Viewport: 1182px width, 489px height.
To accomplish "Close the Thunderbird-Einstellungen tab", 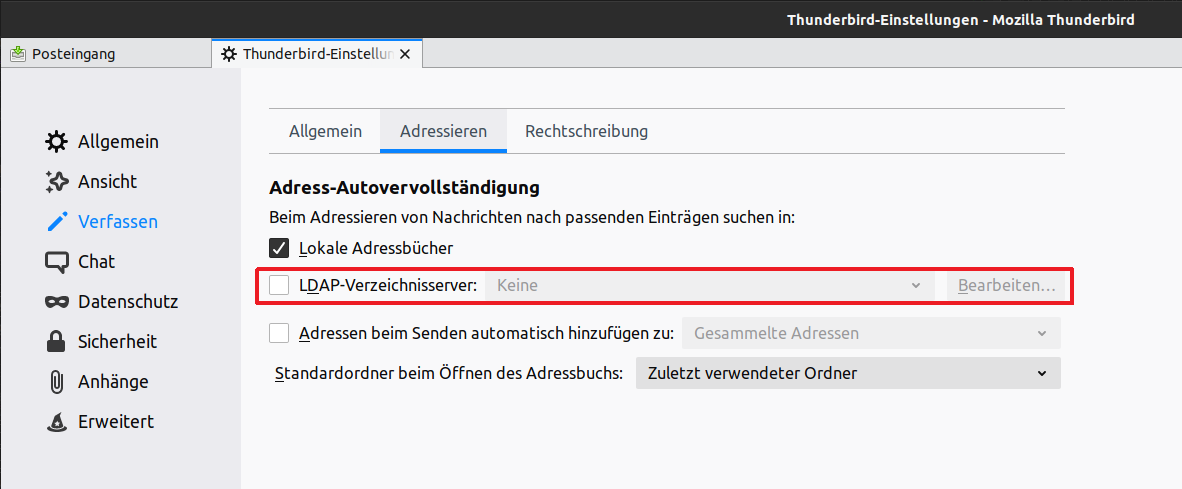I will point(405,54).
